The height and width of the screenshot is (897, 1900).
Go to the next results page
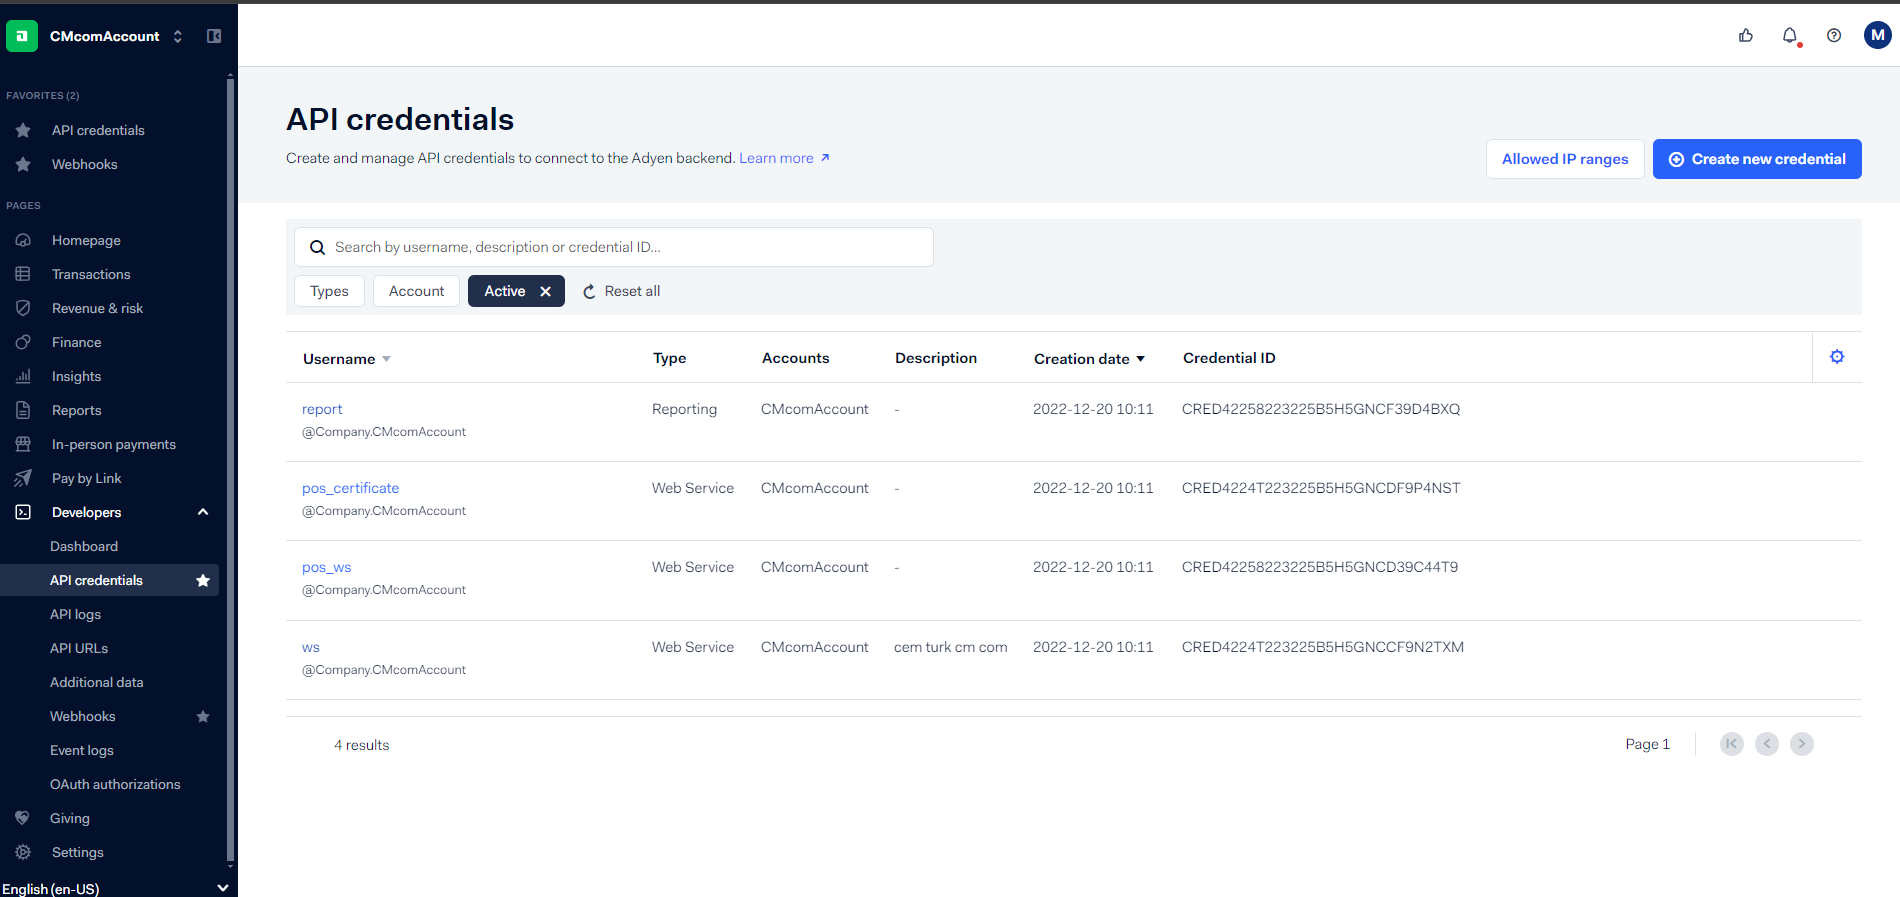tap(1802, 744)
